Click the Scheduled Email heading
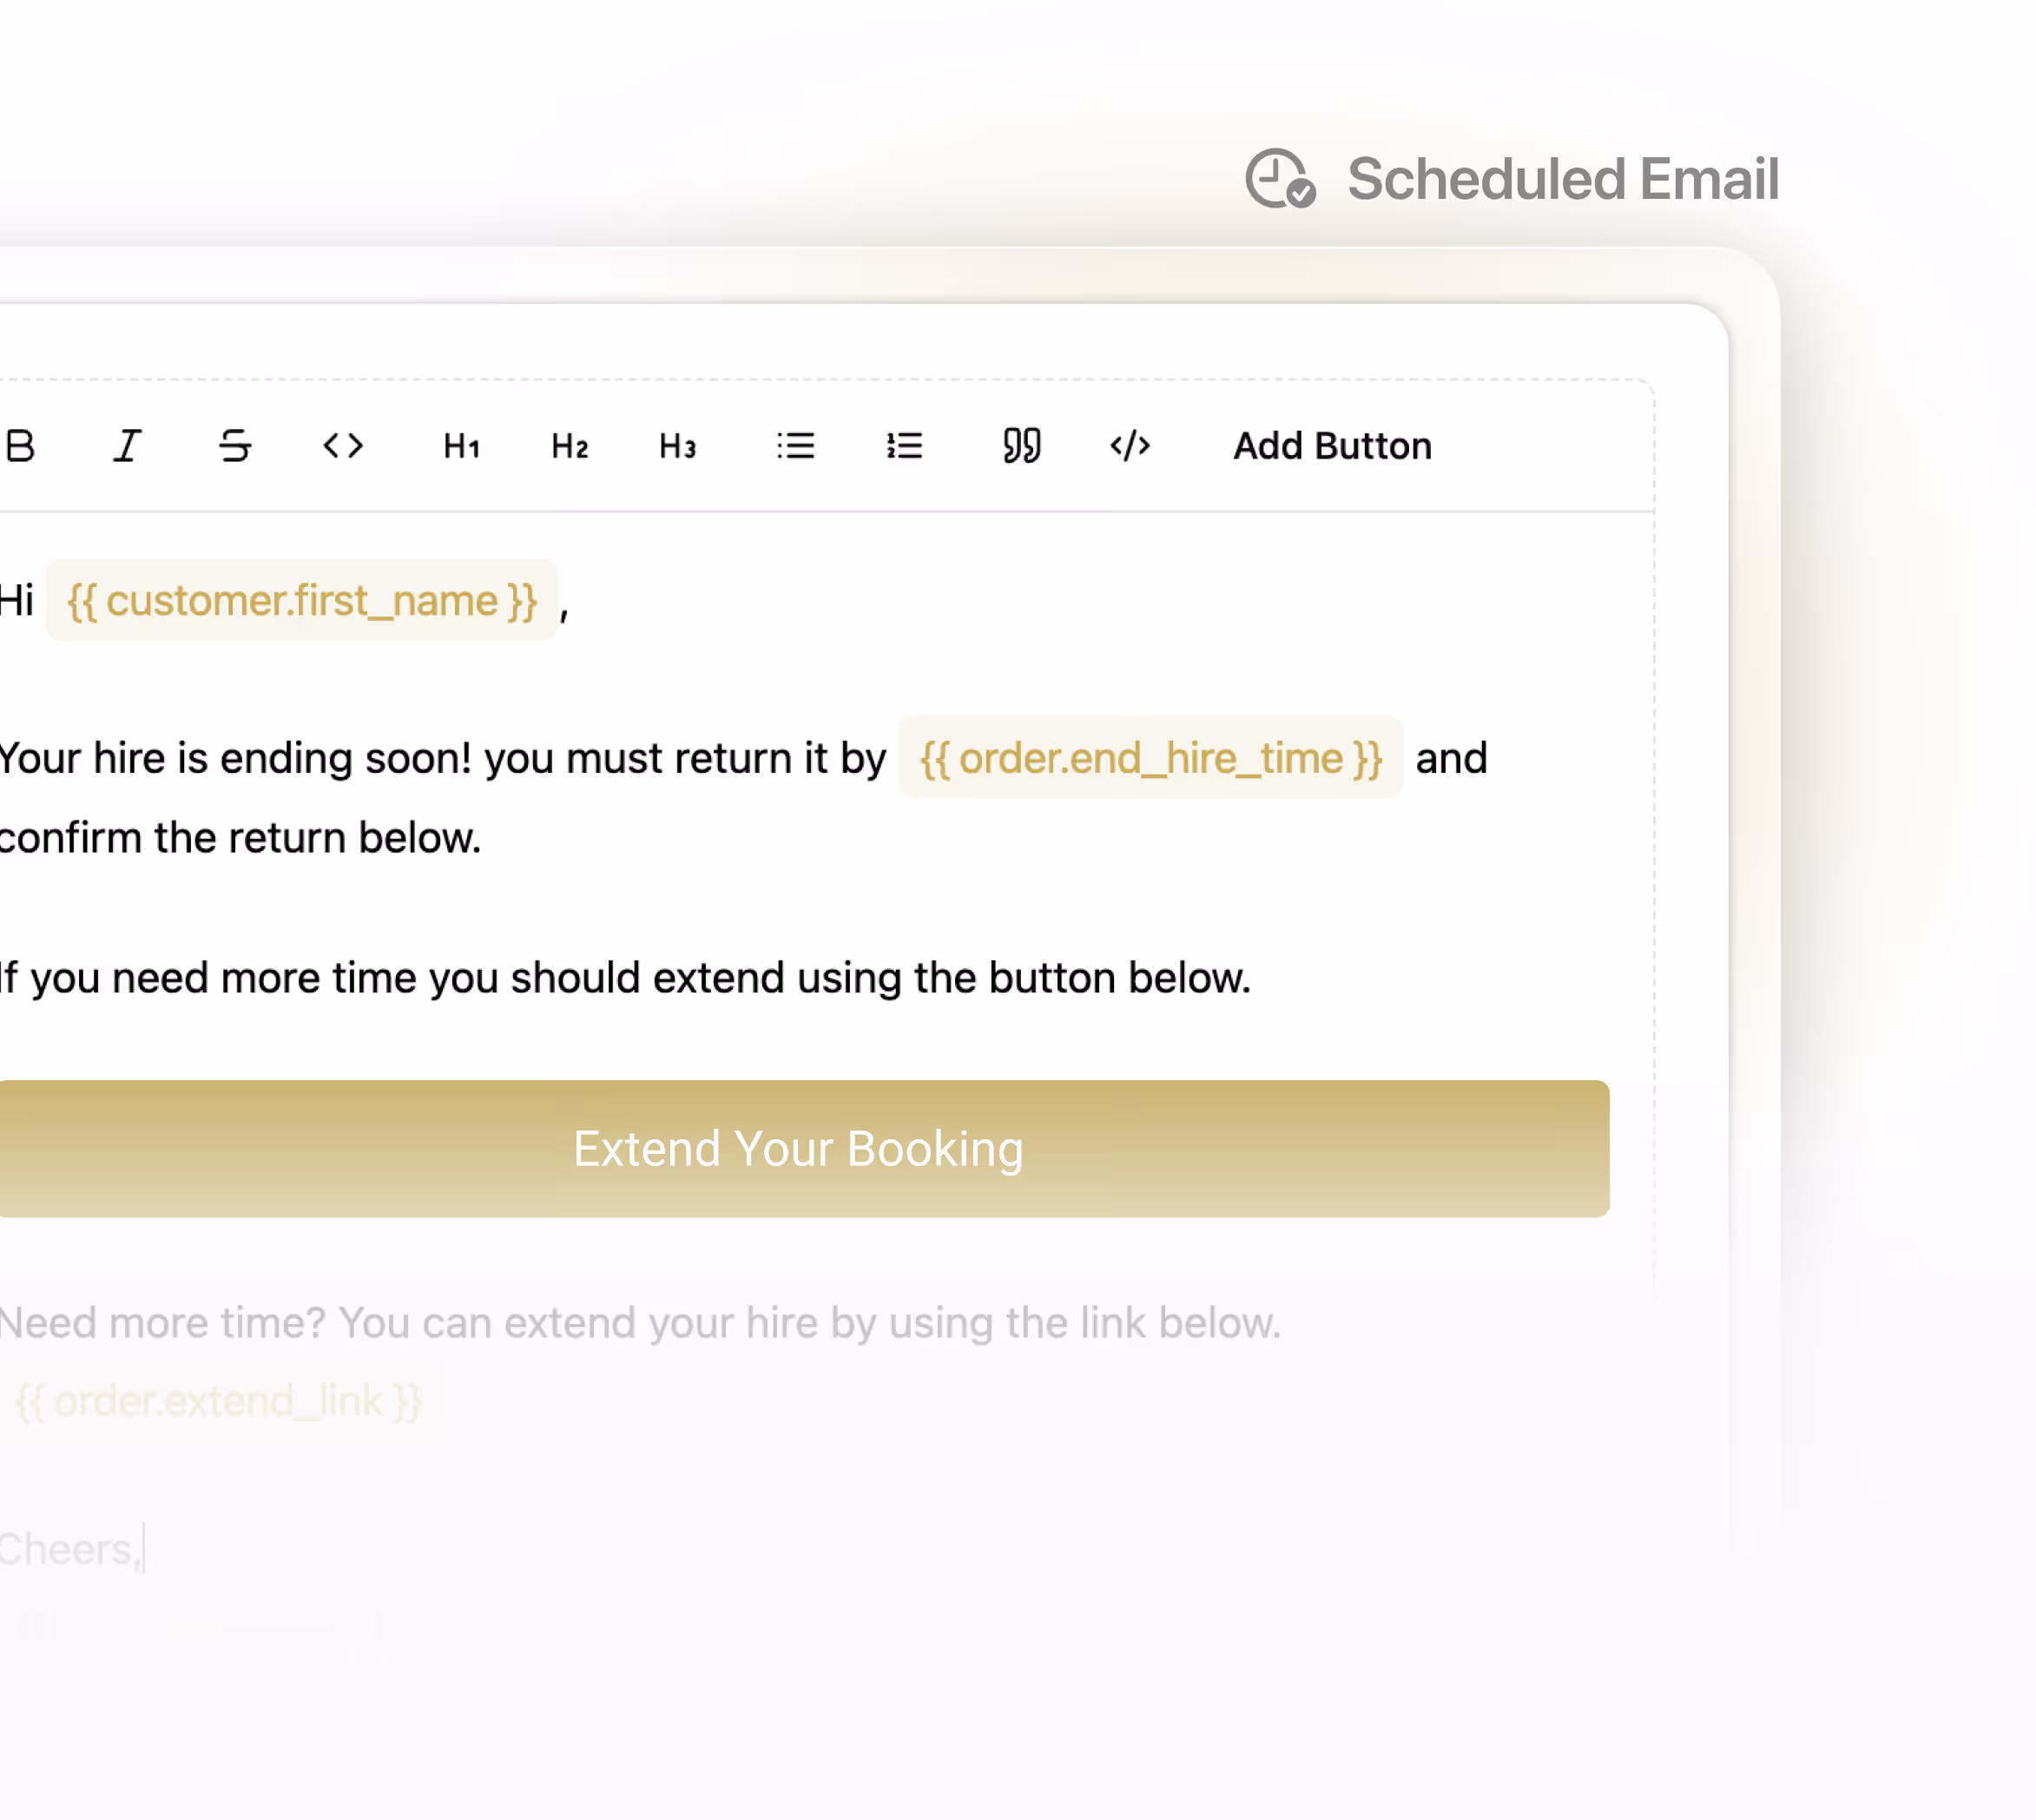The width and height of the screenshot is (2036, 1820). (1562, 179)
